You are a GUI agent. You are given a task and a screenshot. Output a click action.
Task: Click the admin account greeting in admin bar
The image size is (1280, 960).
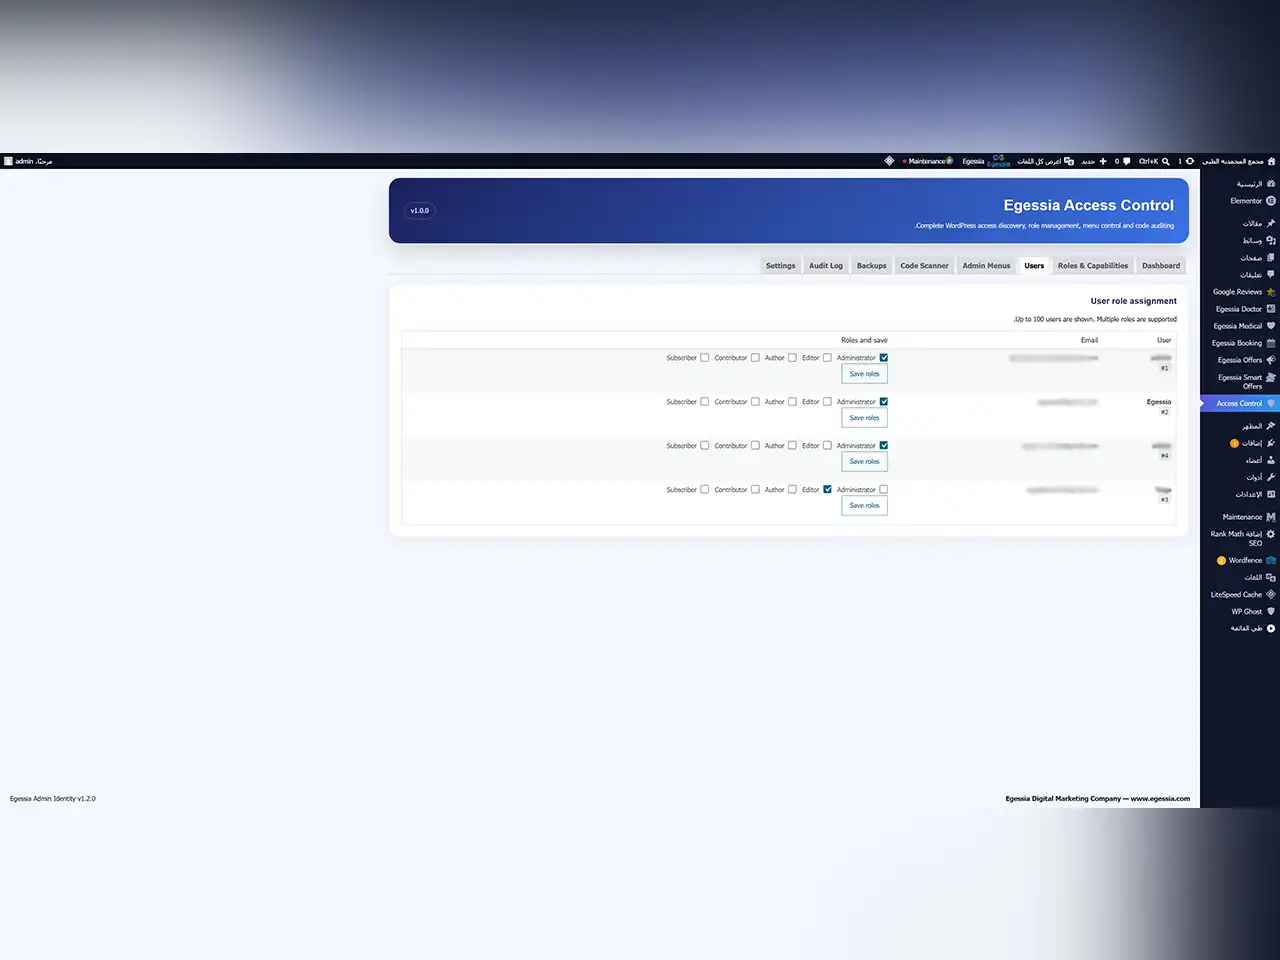point(28,161)
